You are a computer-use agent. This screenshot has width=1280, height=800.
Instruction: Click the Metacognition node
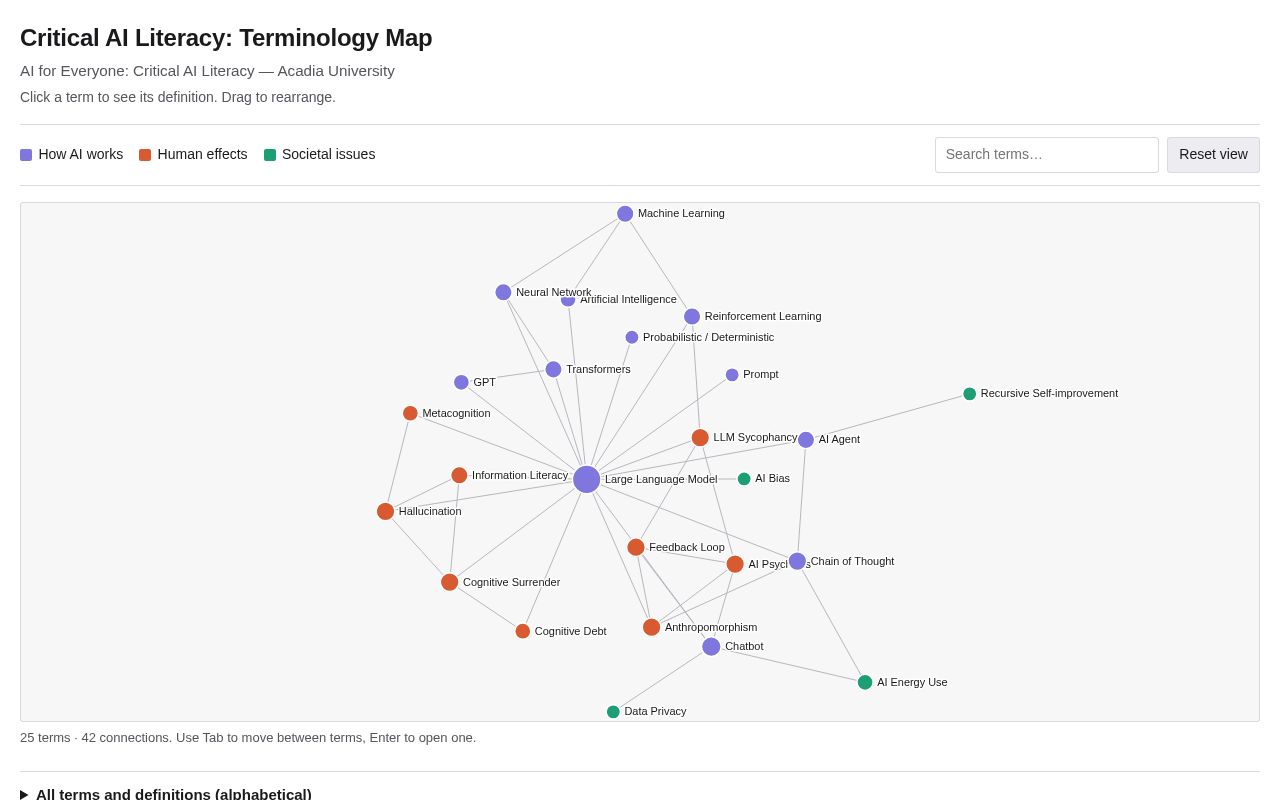(410, 413)
